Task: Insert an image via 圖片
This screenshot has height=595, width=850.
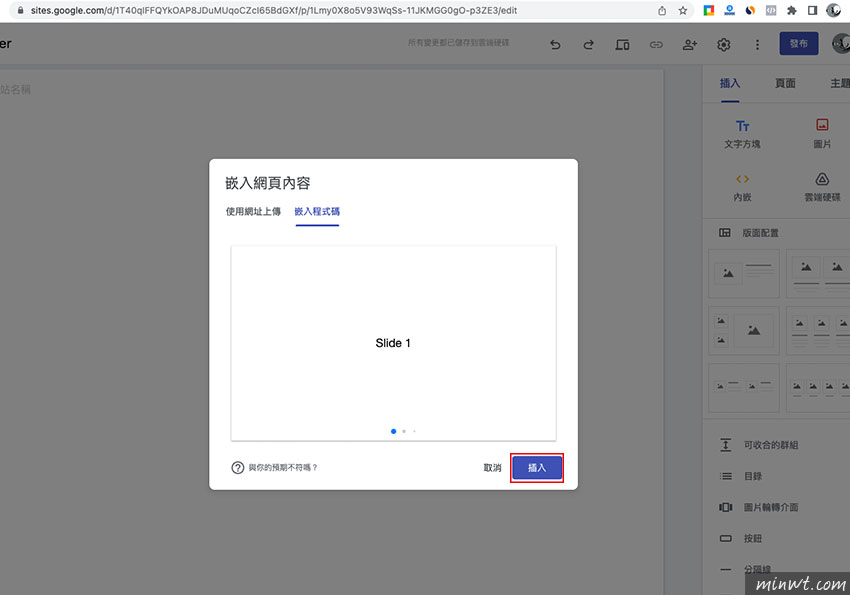Action: pos(822,134)
